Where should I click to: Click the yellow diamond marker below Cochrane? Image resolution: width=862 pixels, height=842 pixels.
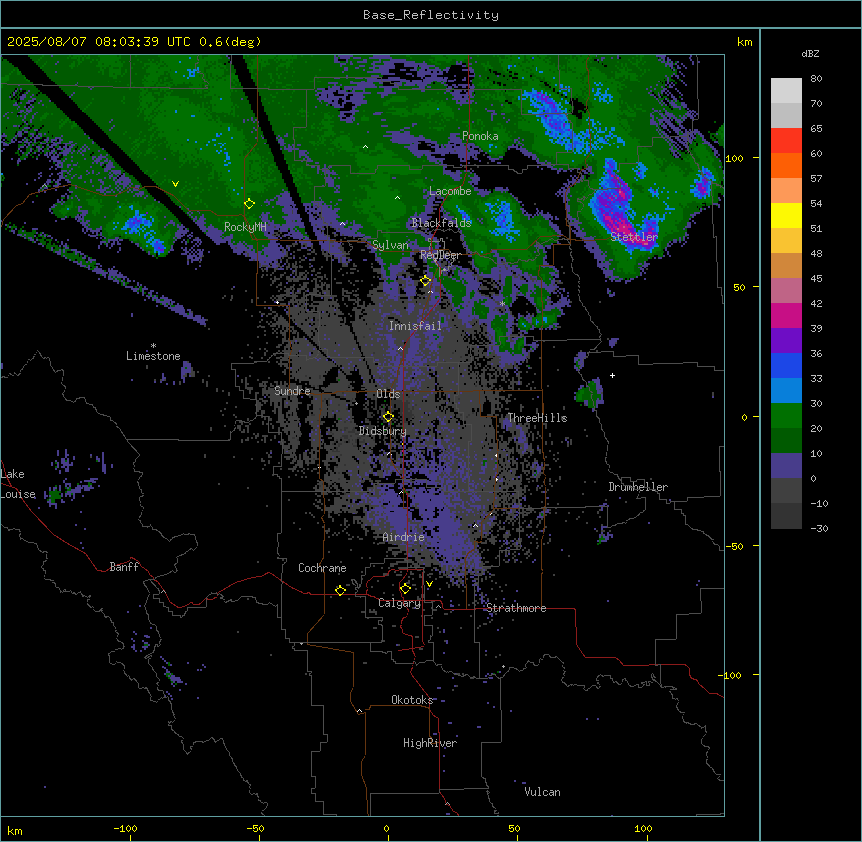point(340,590)
